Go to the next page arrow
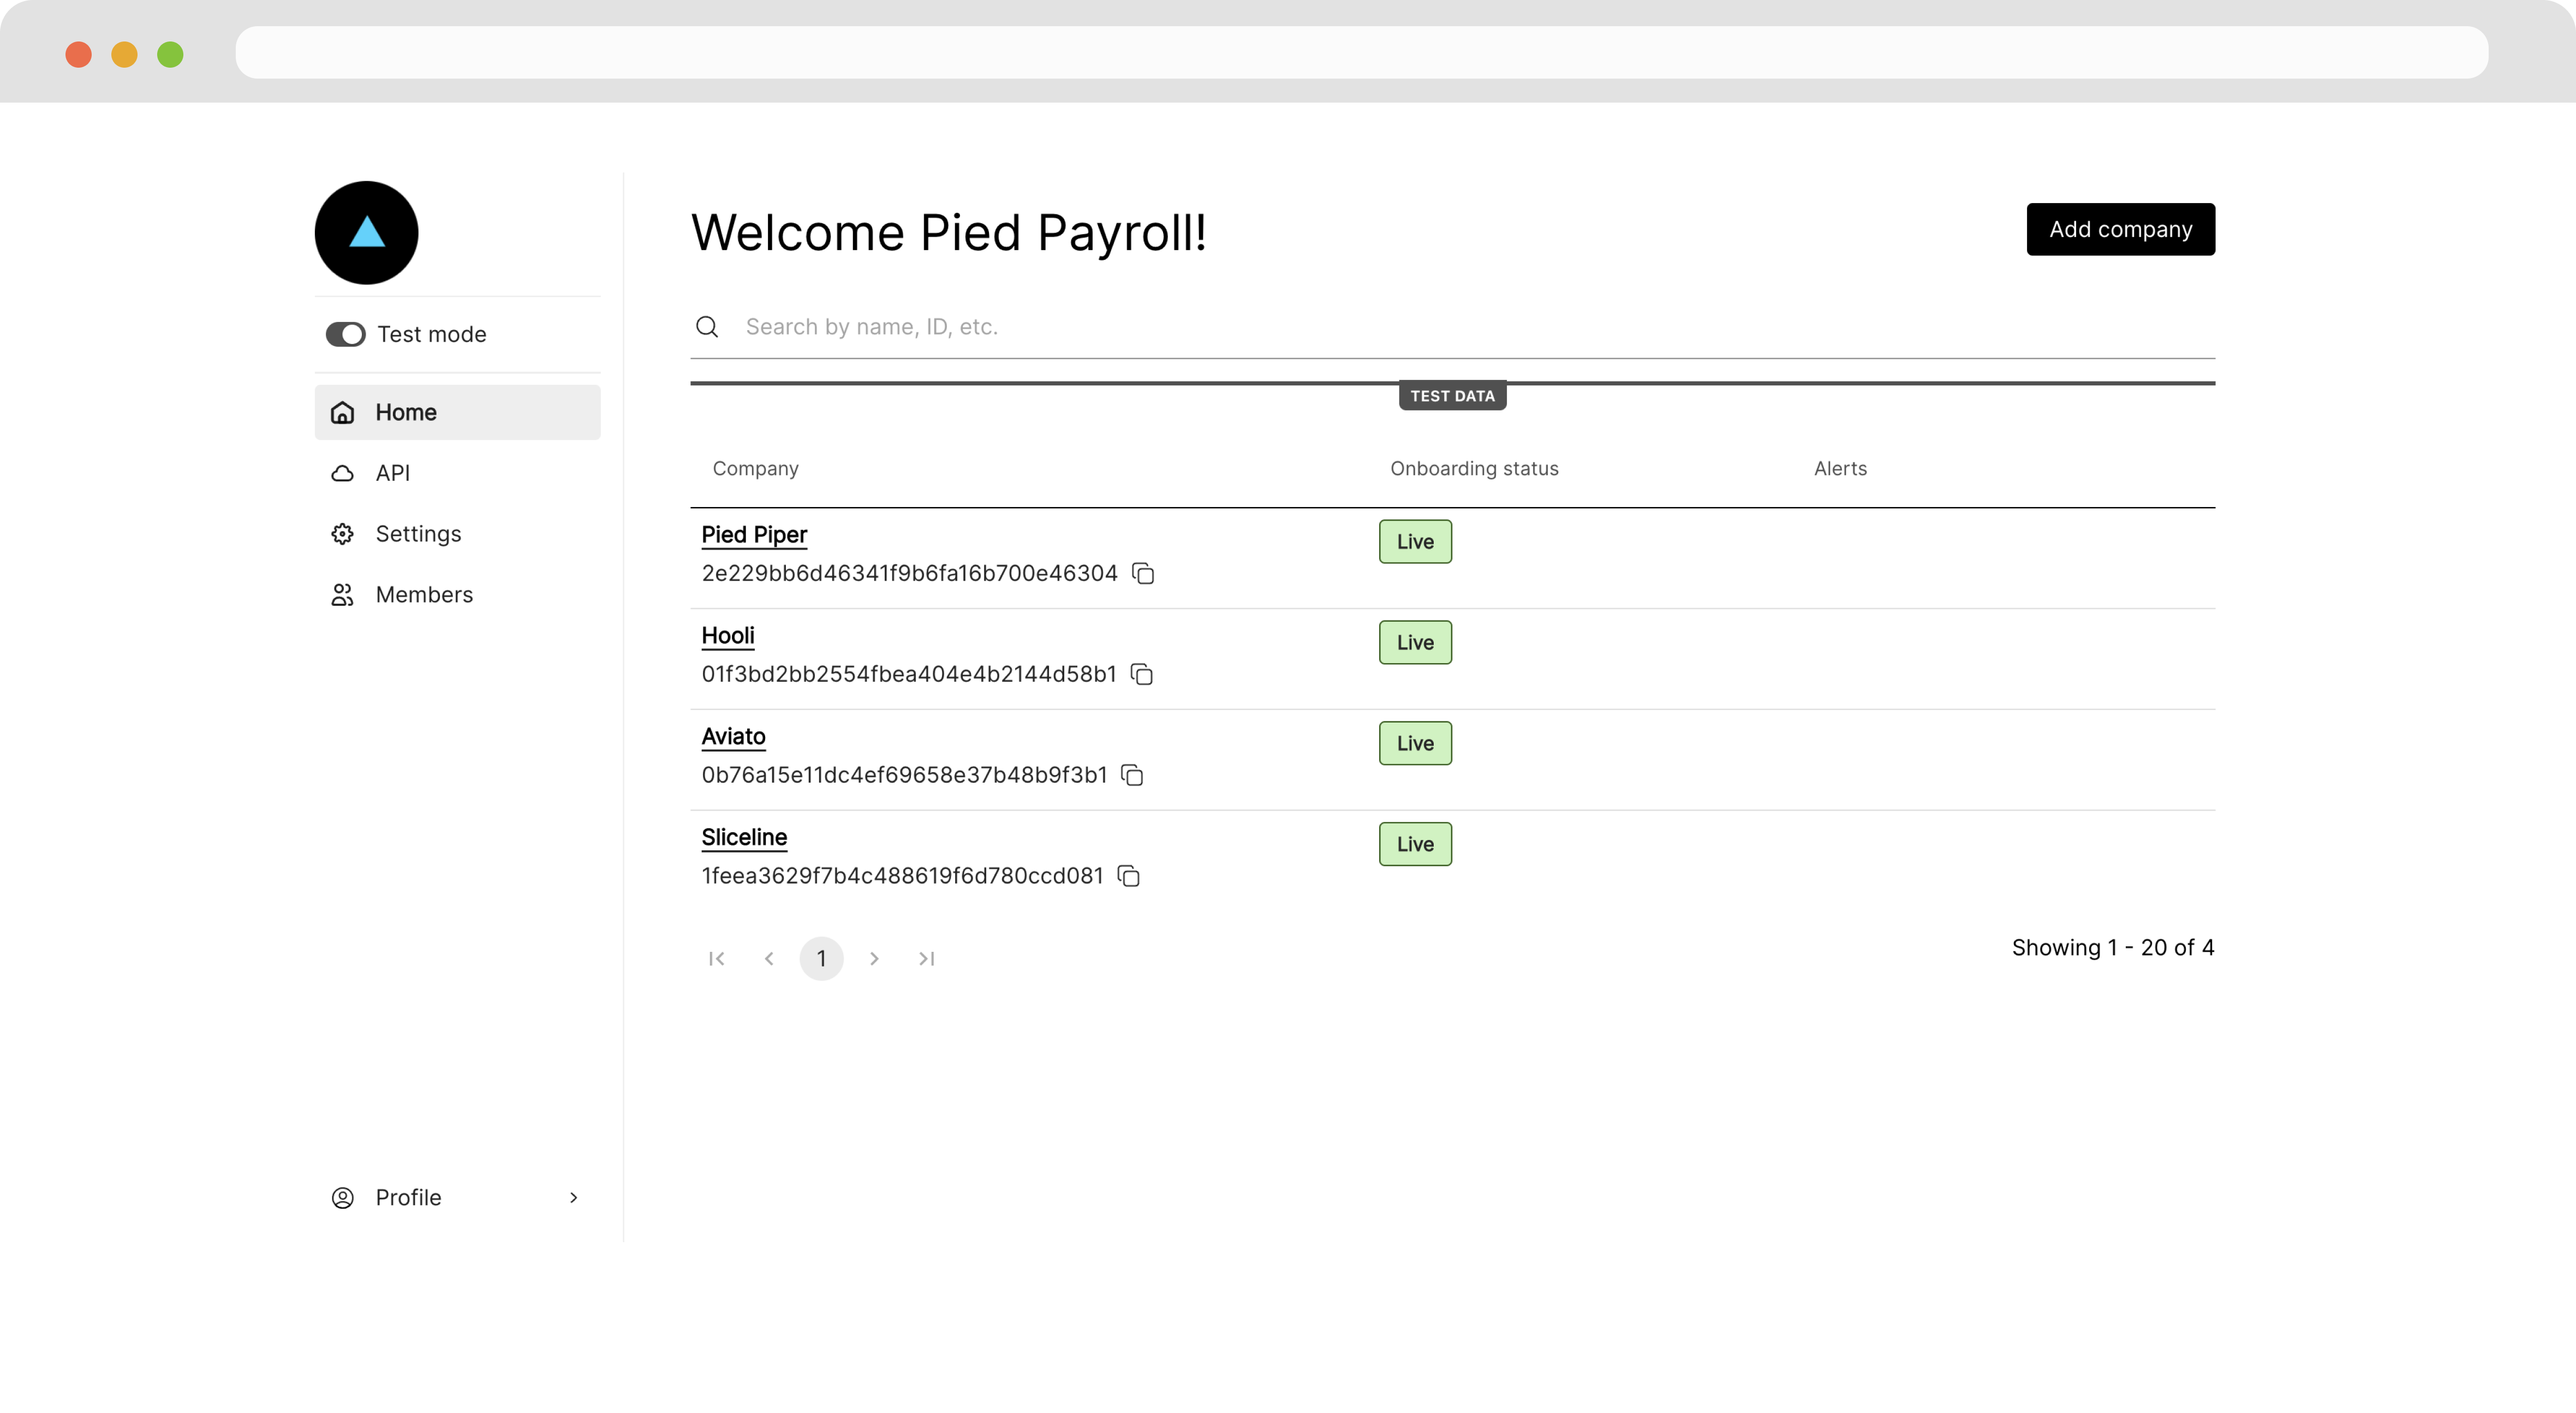The image size is (2576, 1413). 874,959
